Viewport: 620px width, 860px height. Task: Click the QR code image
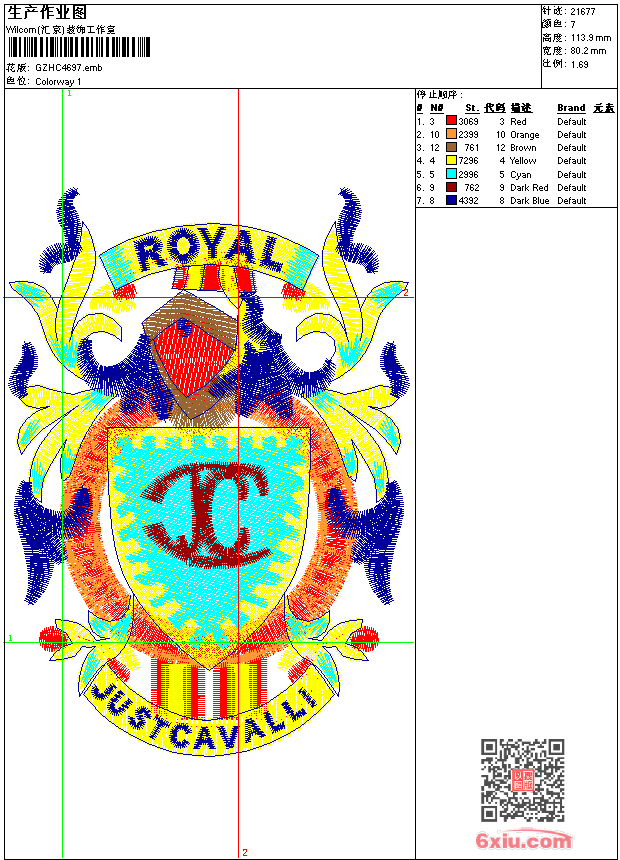523,780
